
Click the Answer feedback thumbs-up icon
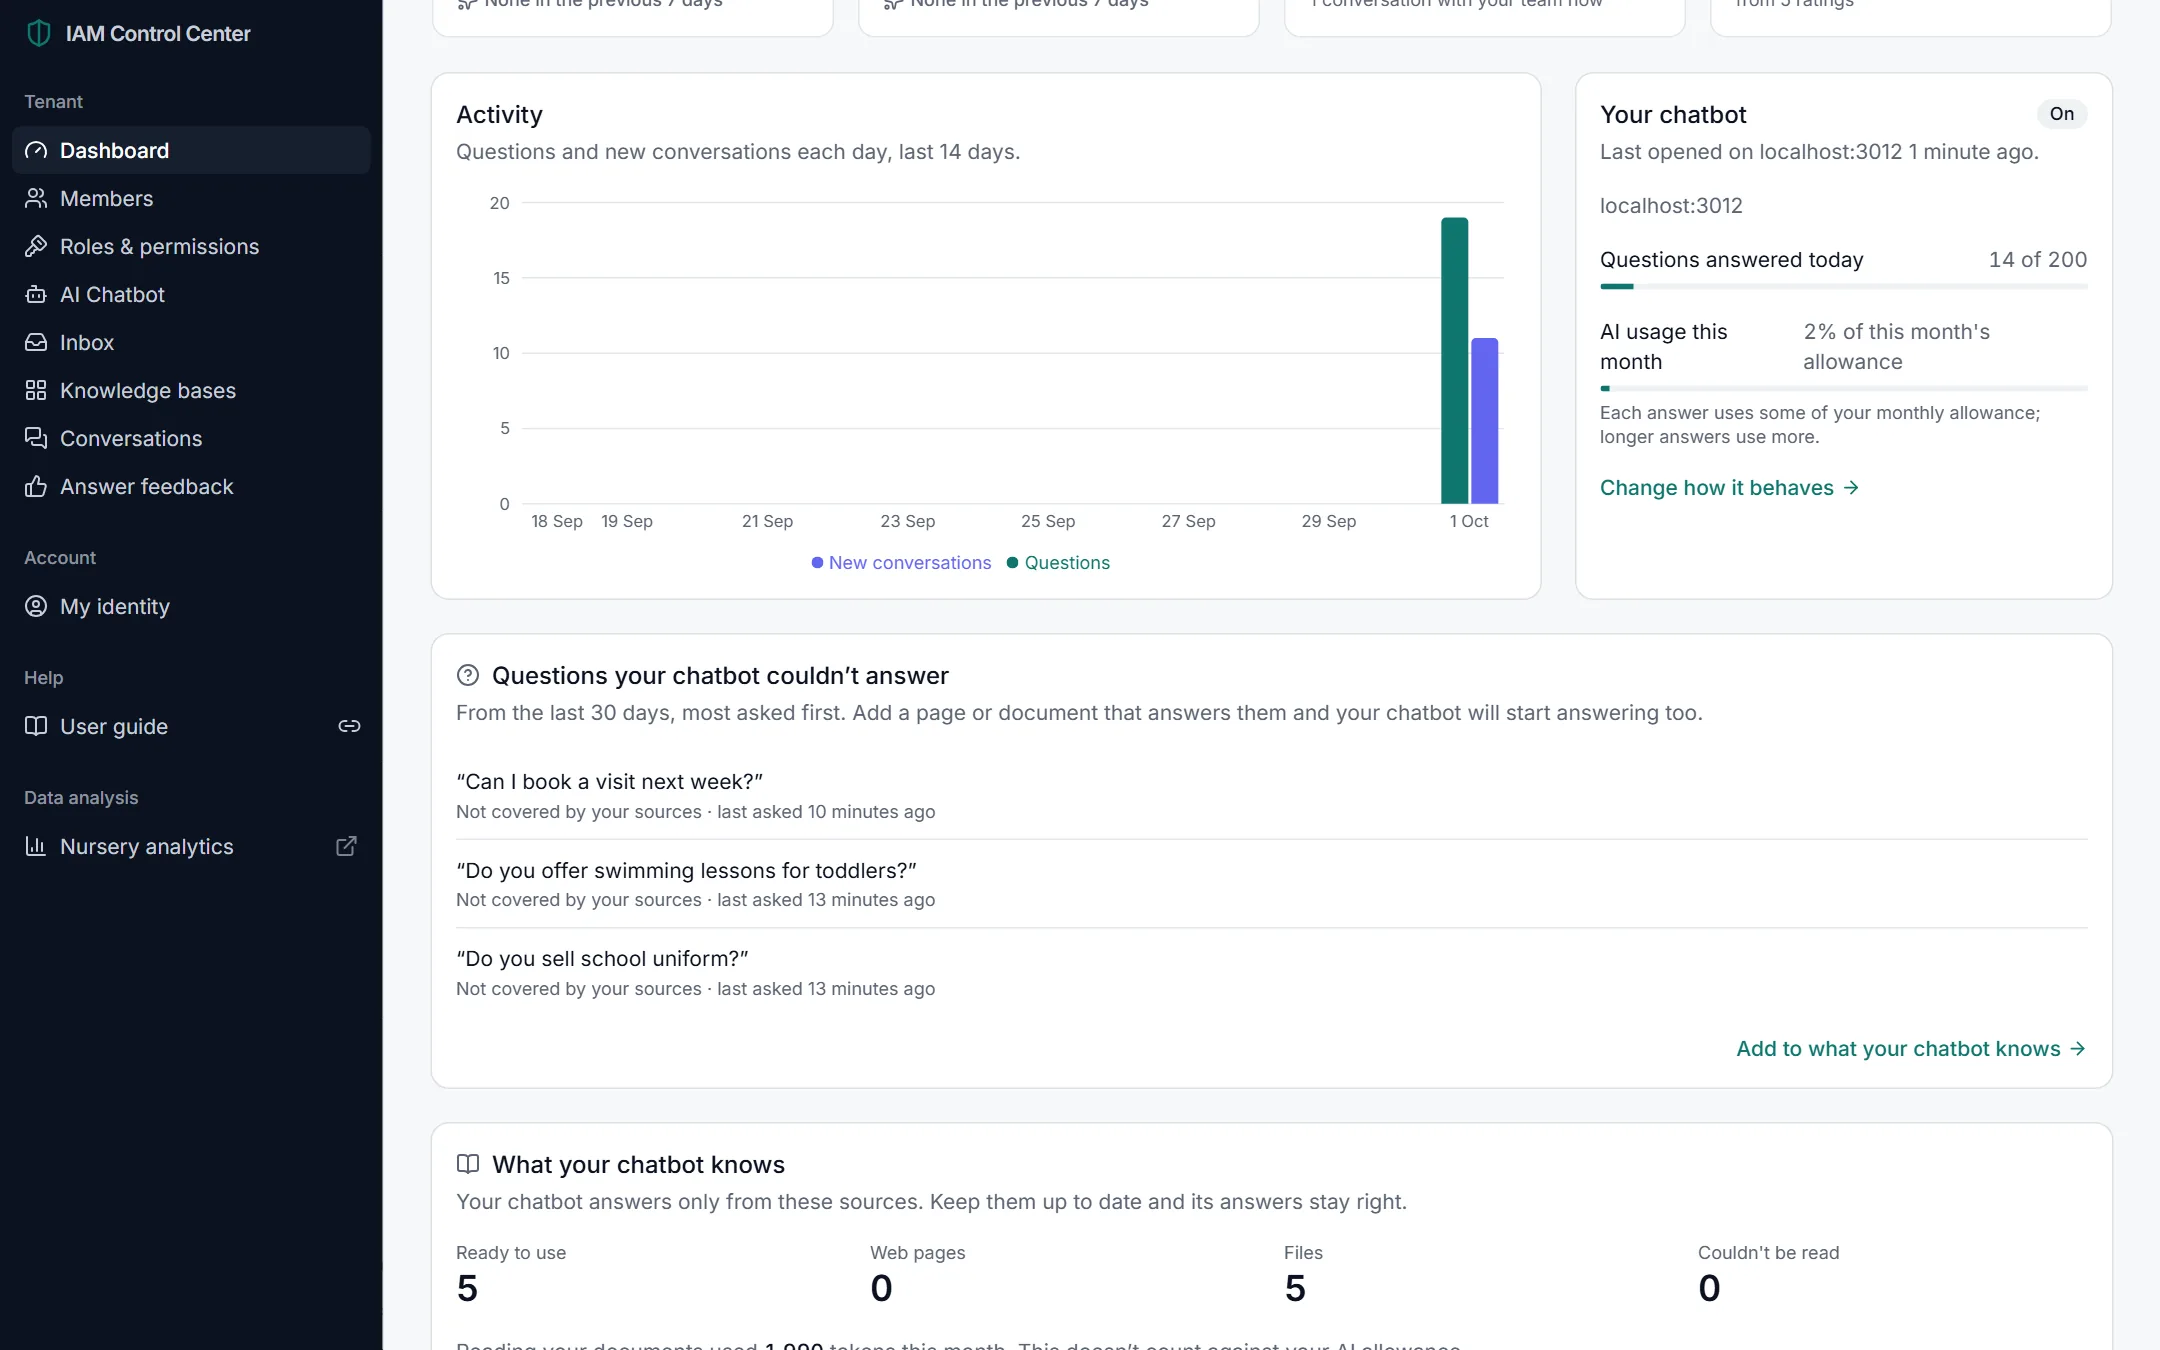click(x=36, y=486)
